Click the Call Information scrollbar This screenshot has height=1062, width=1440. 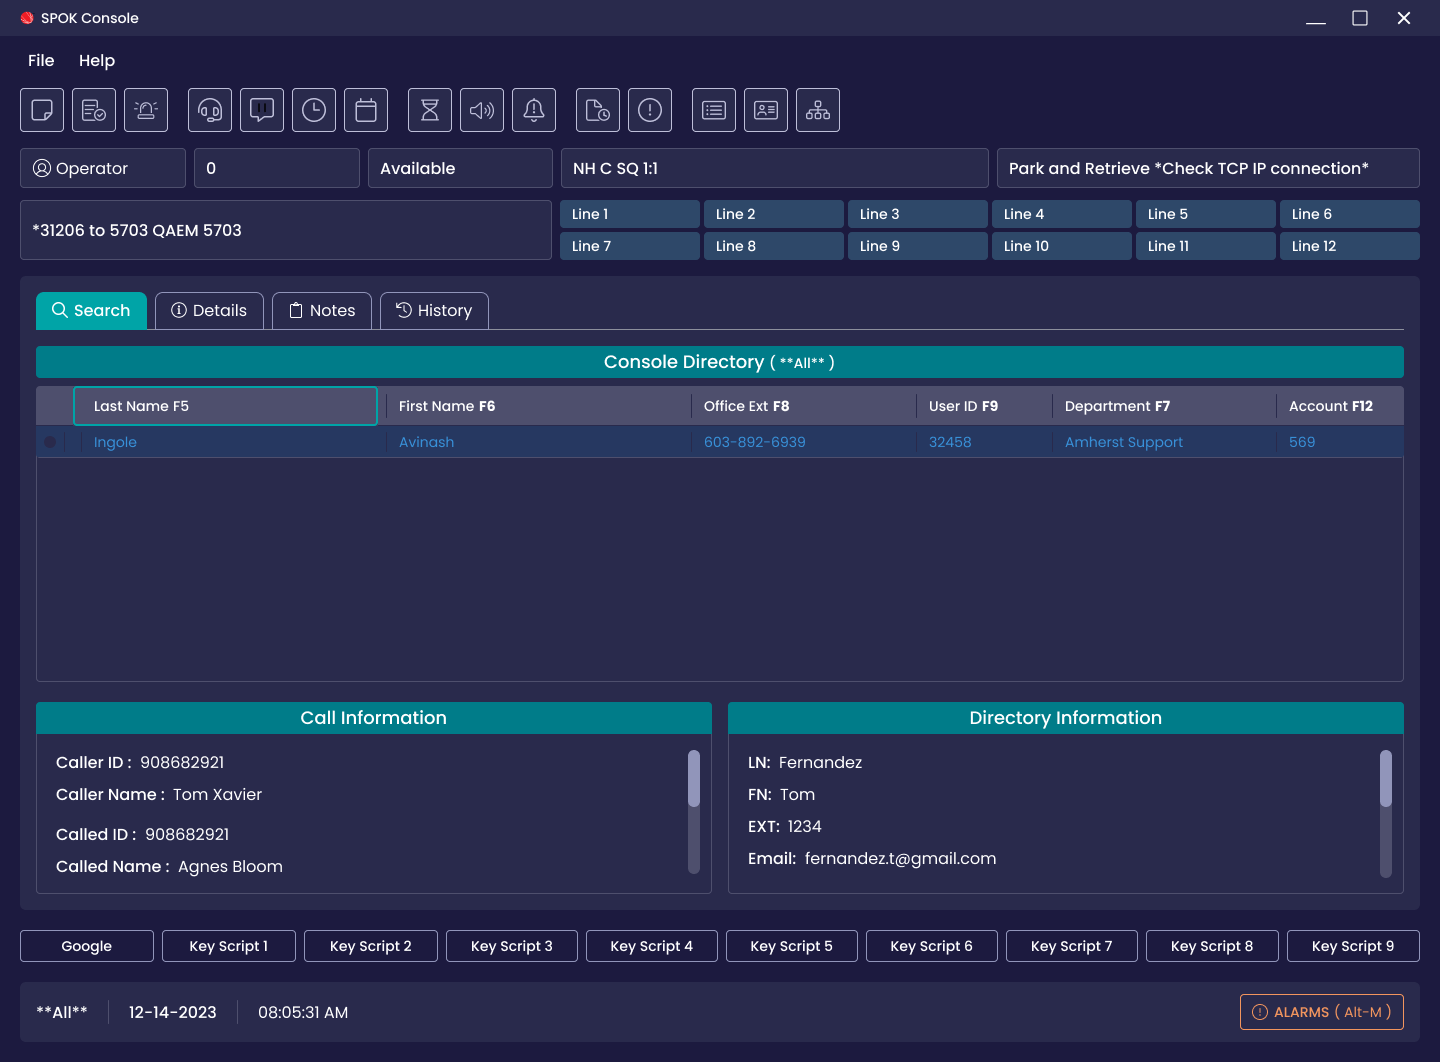pyautogui.click(x=694, y=780)
